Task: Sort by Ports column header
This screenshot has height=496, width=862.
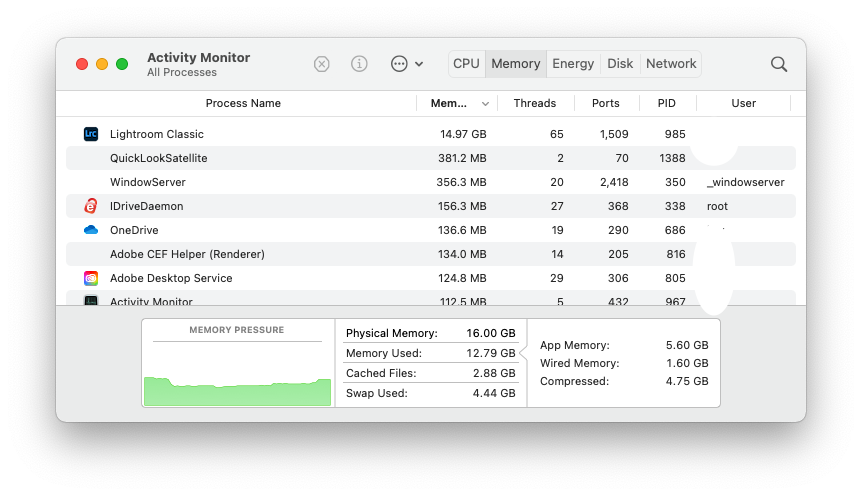Action: pos(605,103)
